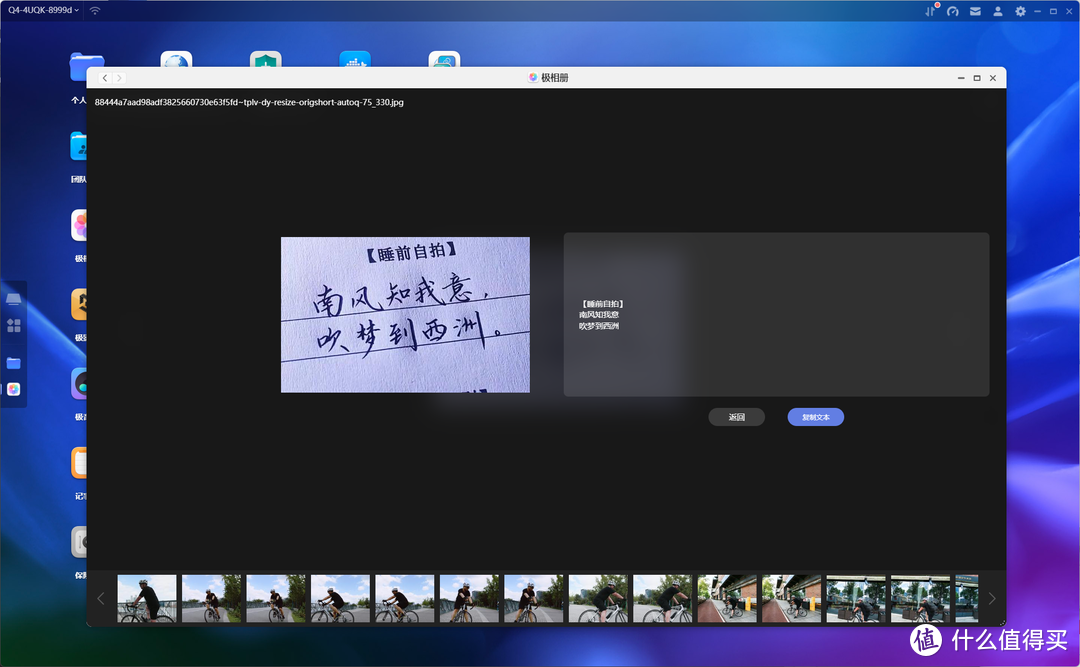Click the recognized text result panel
The height and width of the screenshot is (667, 1080).
(x=776, y=315)
